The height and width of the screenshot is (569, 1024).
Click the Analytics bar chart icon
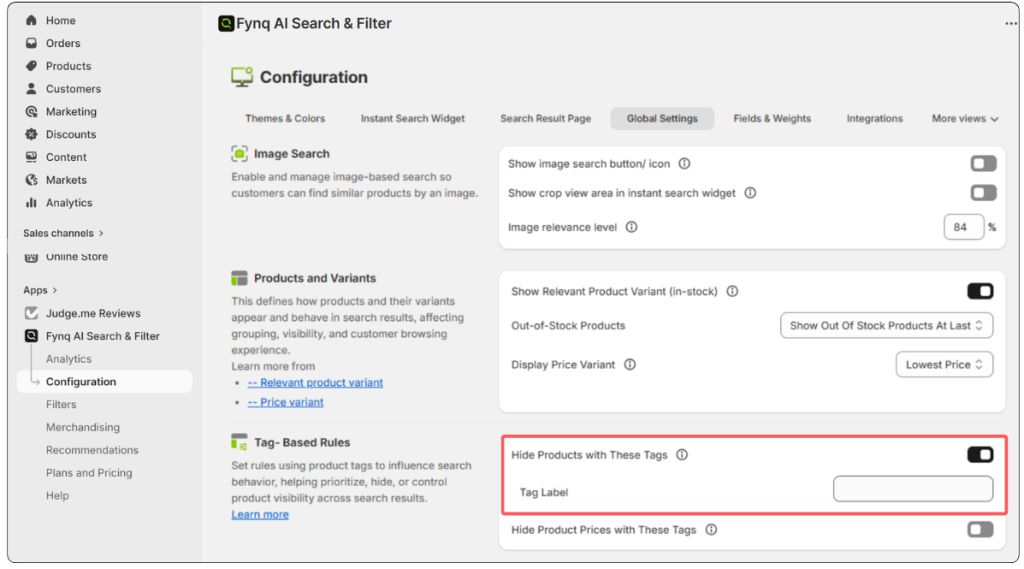31,203
